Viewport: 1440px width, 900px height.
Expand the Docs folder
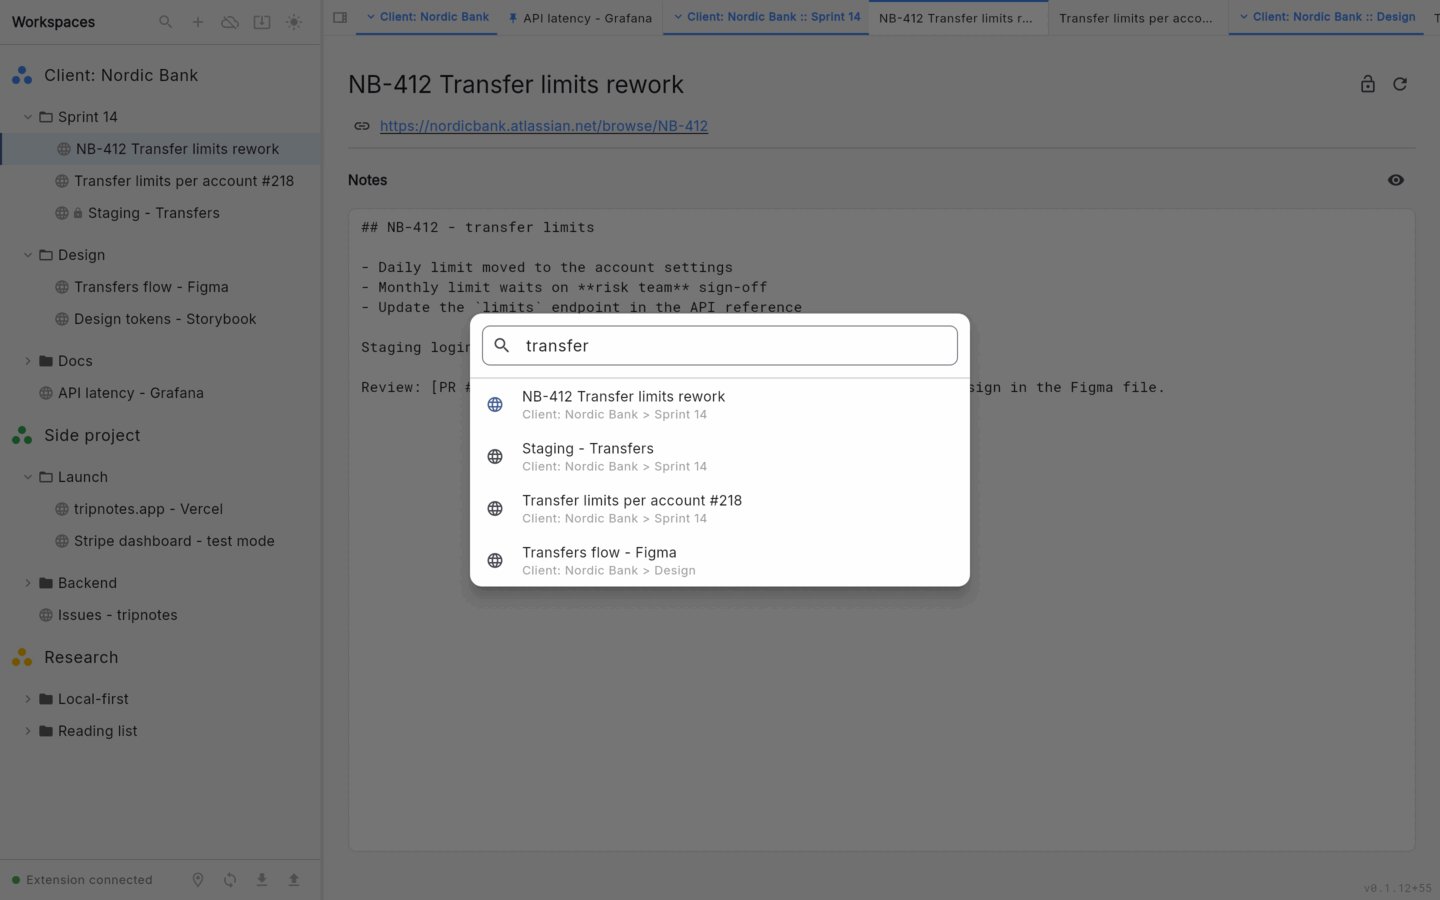point(28,361)
